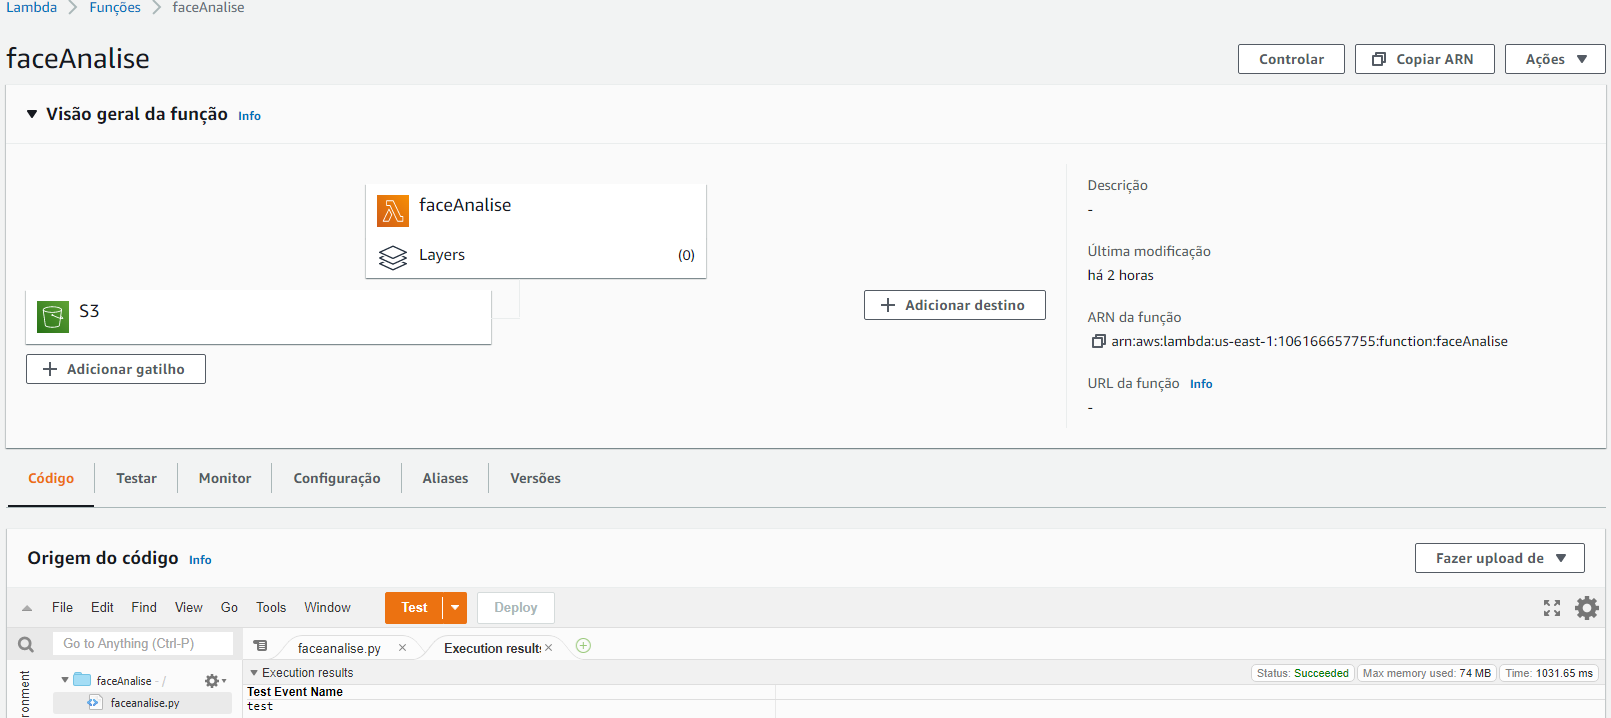Open Info link next to URL da função

click(x=1201, y=384)
